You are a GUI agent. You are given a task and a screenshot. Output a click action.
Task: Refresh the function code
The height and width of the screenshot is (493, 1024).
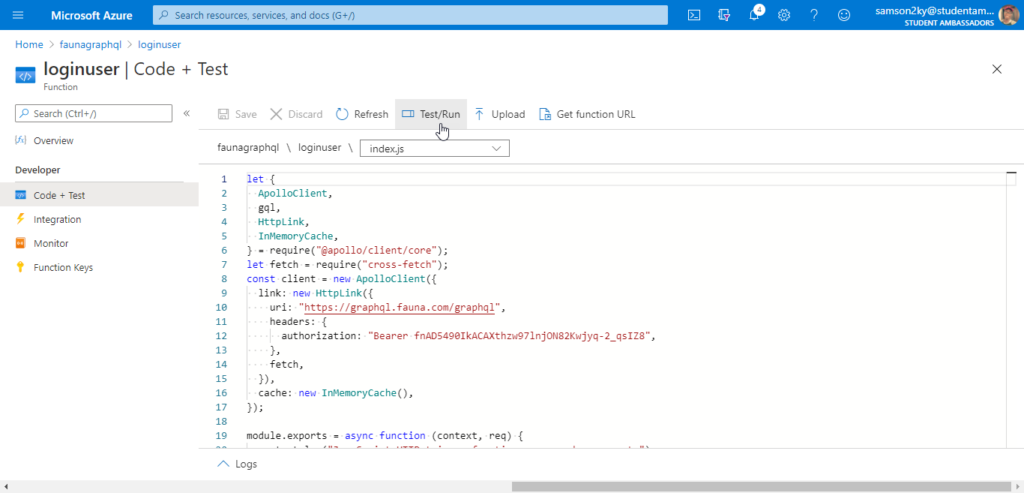(362, 114)
